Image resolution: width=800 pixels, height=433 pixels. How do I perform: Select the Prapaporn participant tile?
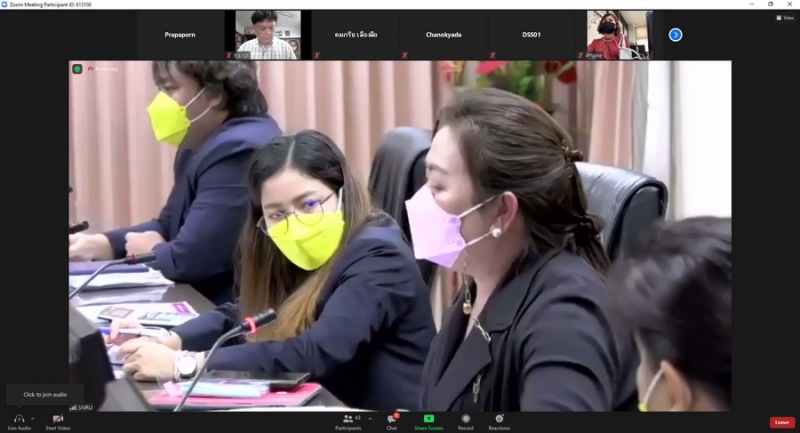coord(180,35)
